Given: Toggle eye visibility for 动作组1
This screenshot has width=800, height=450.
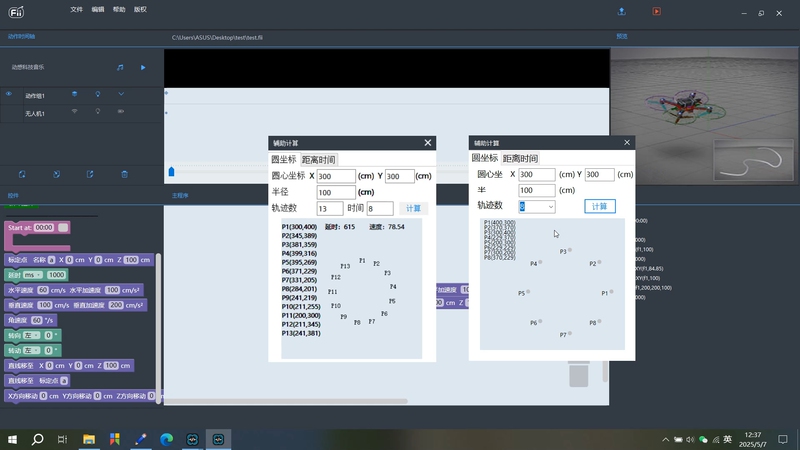Looking at the screenshot, I should [x=9, y=94].
